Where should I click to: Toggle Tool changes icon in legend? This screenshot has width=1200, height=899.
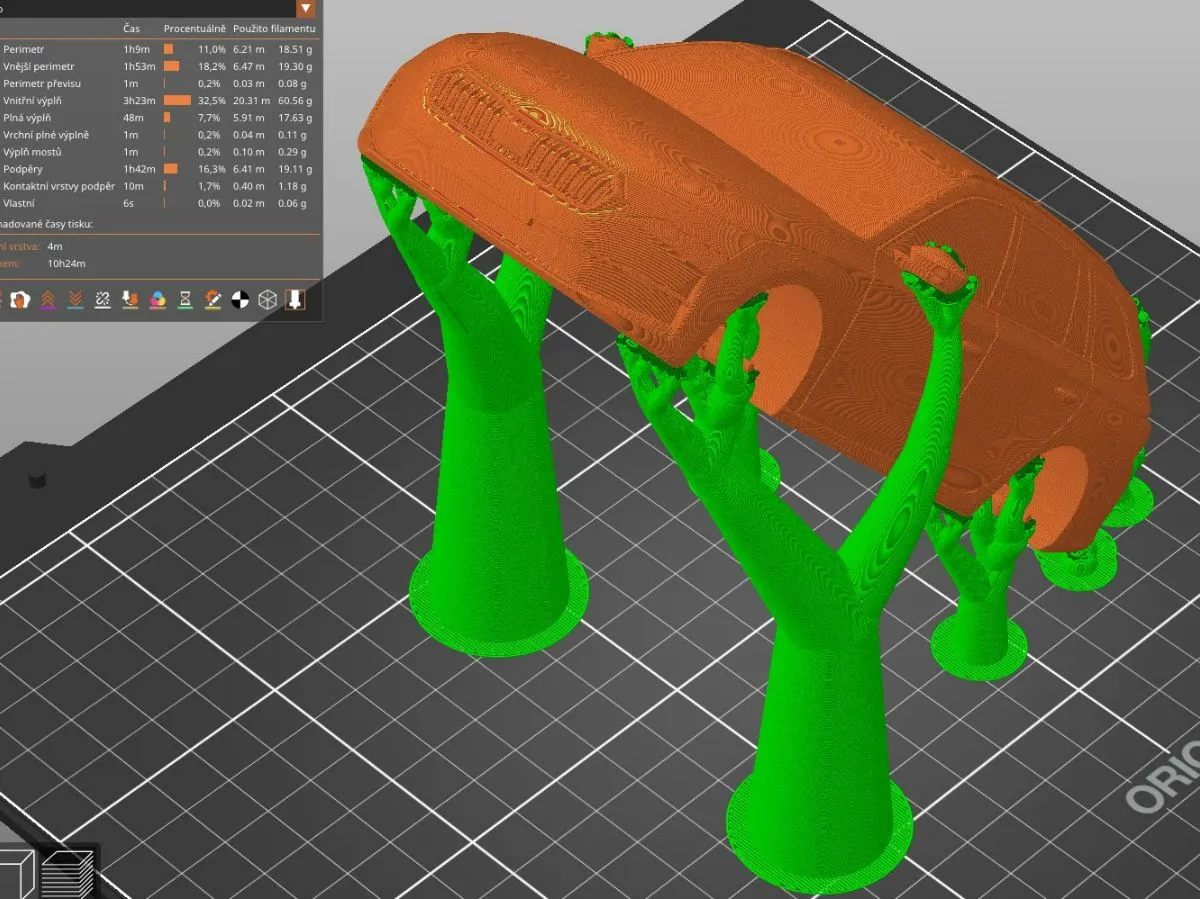coord(130,299)
